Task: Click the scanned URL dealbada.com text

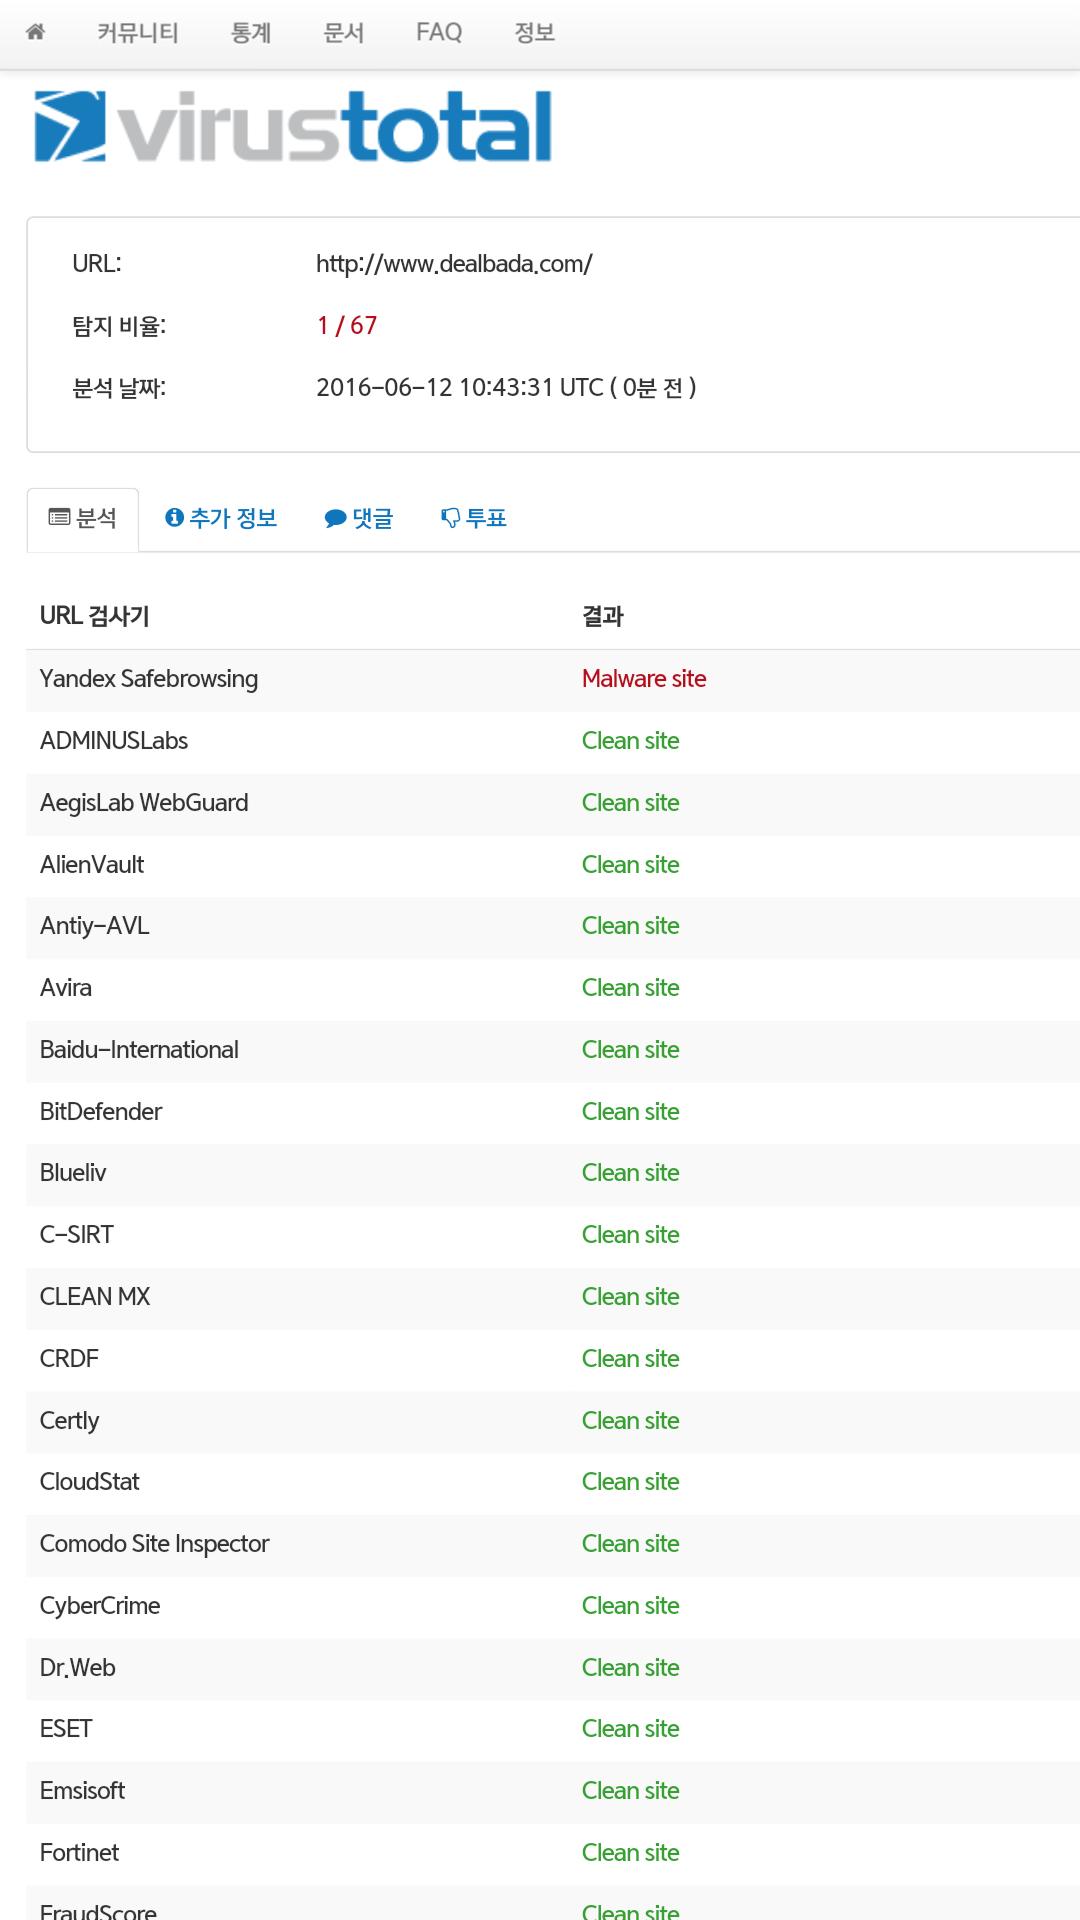Action: click(x=454, y=264)
